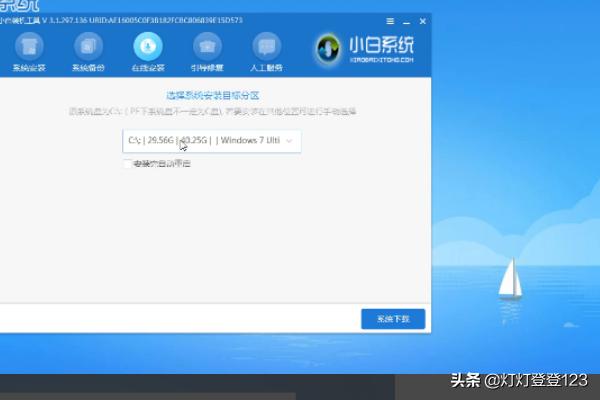Open the 系统备份 toolbar icon

88,47
